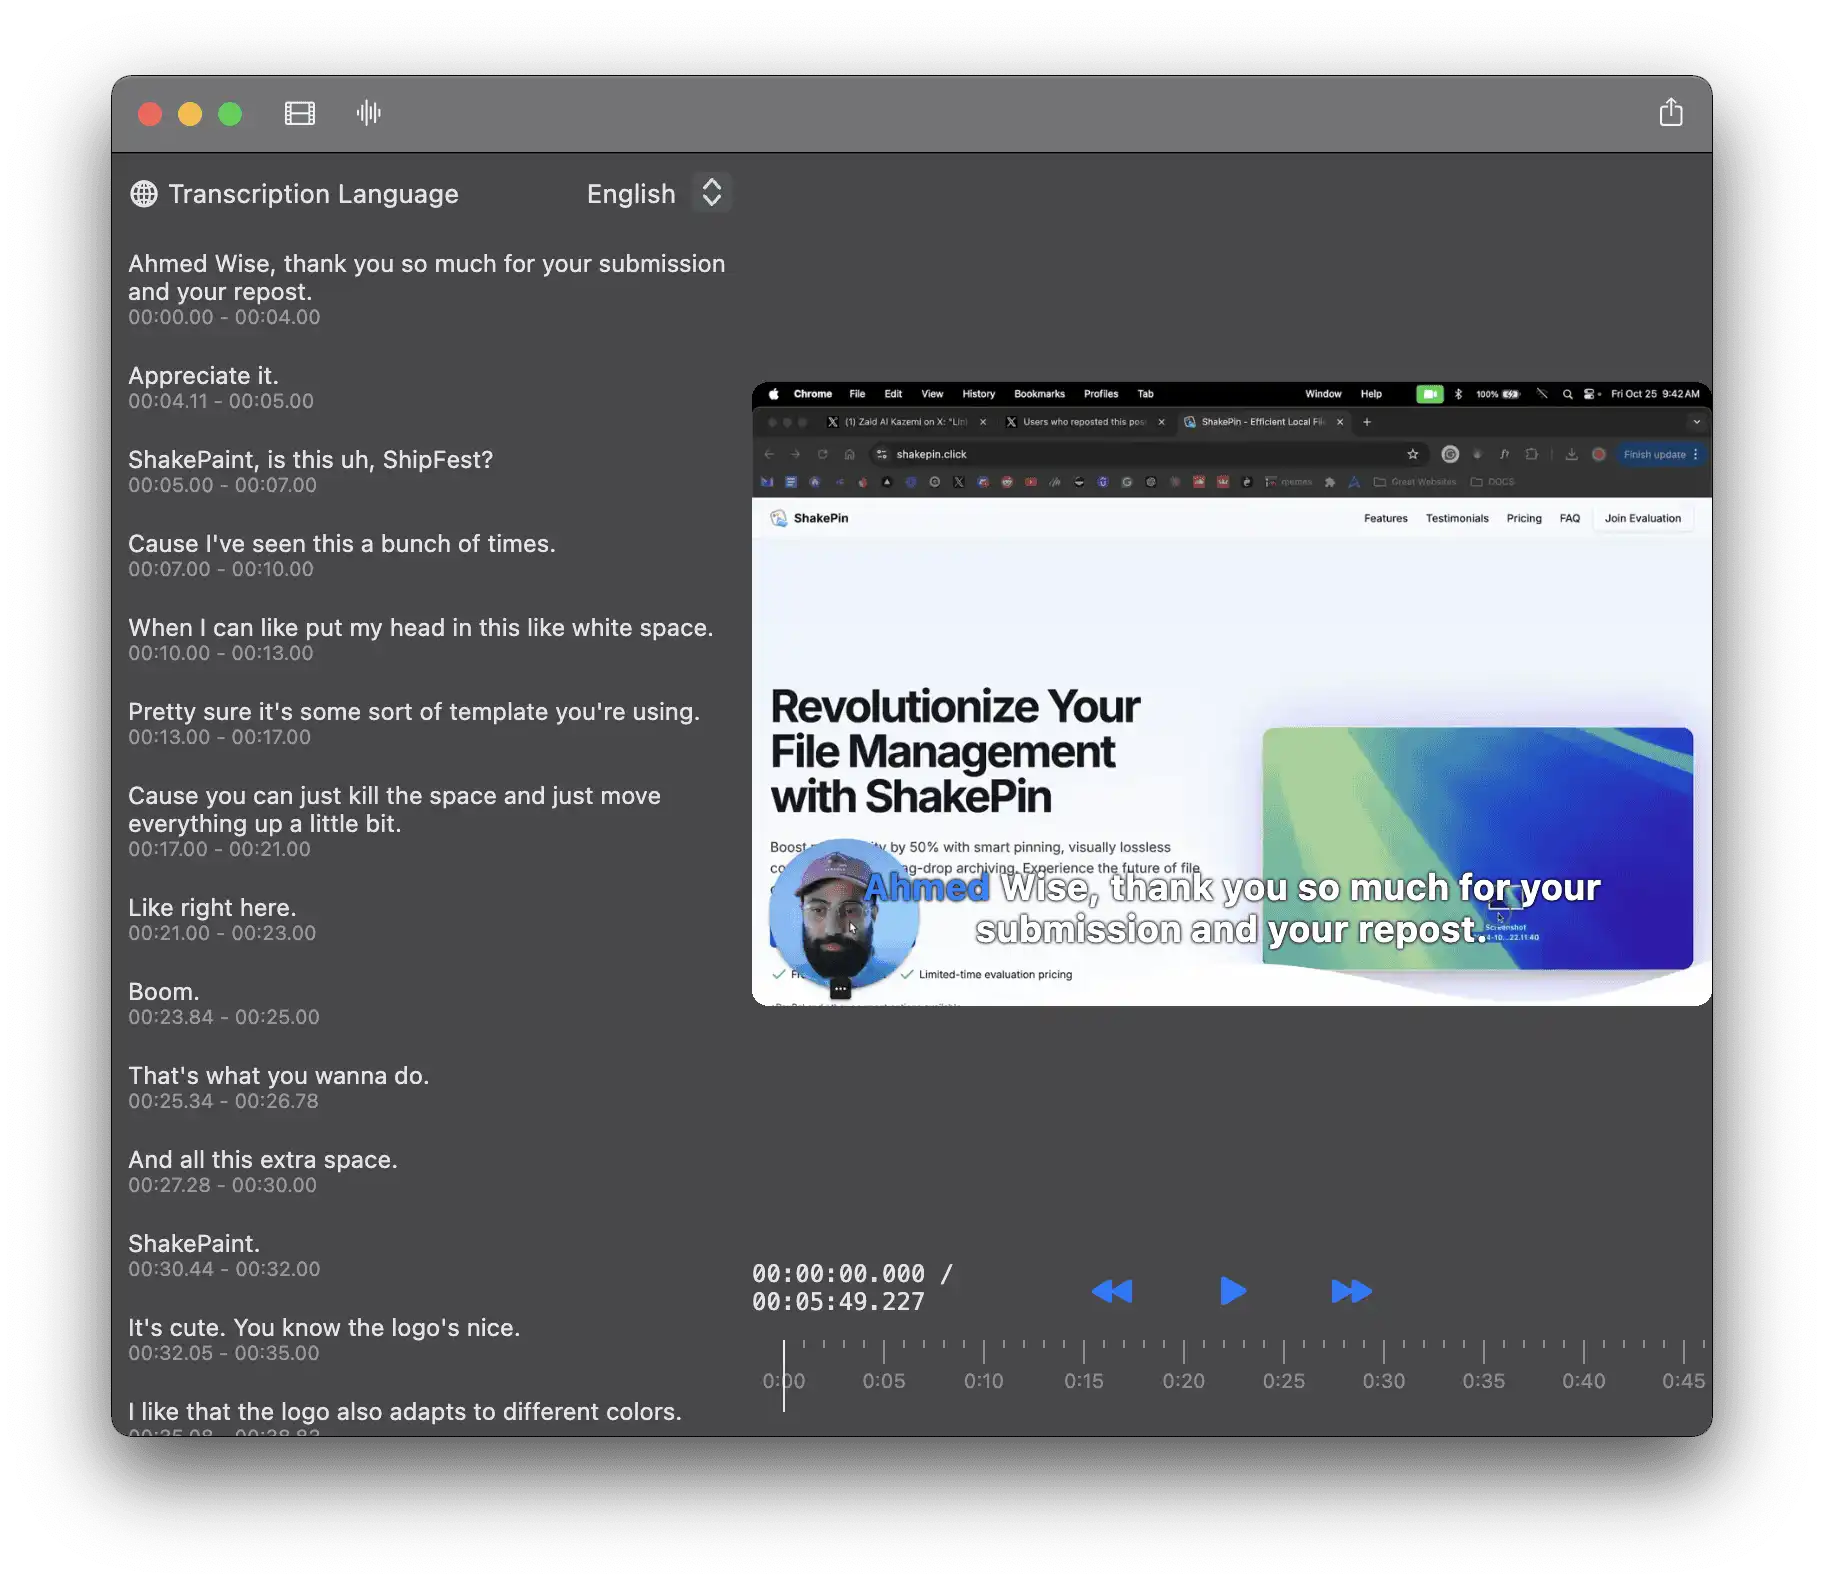Viewport: 1824px width, 1584px height.
Task: Click the video preview thumbnail
Action: click(x=1232, y=694)
